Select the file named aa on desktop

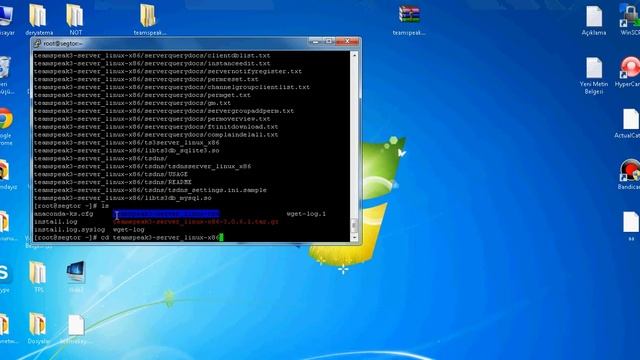tap(631, 227)
